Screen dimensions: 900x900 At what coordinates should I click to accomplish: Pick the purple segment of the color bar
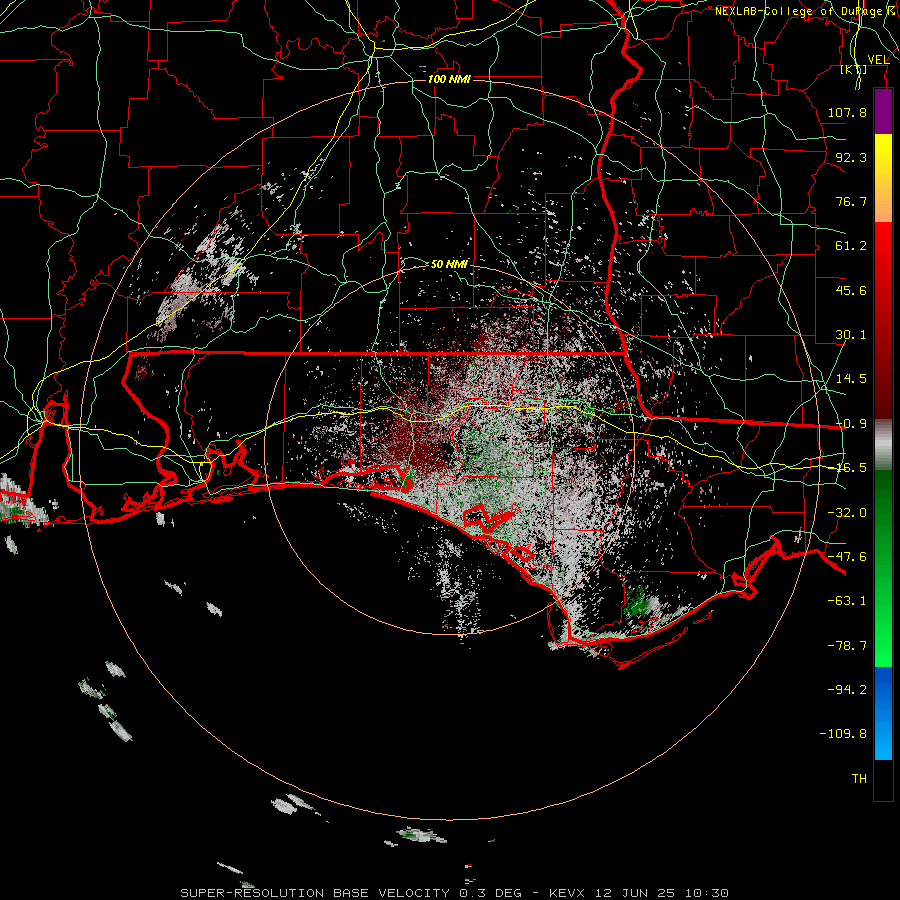click(x=883, y=112)
